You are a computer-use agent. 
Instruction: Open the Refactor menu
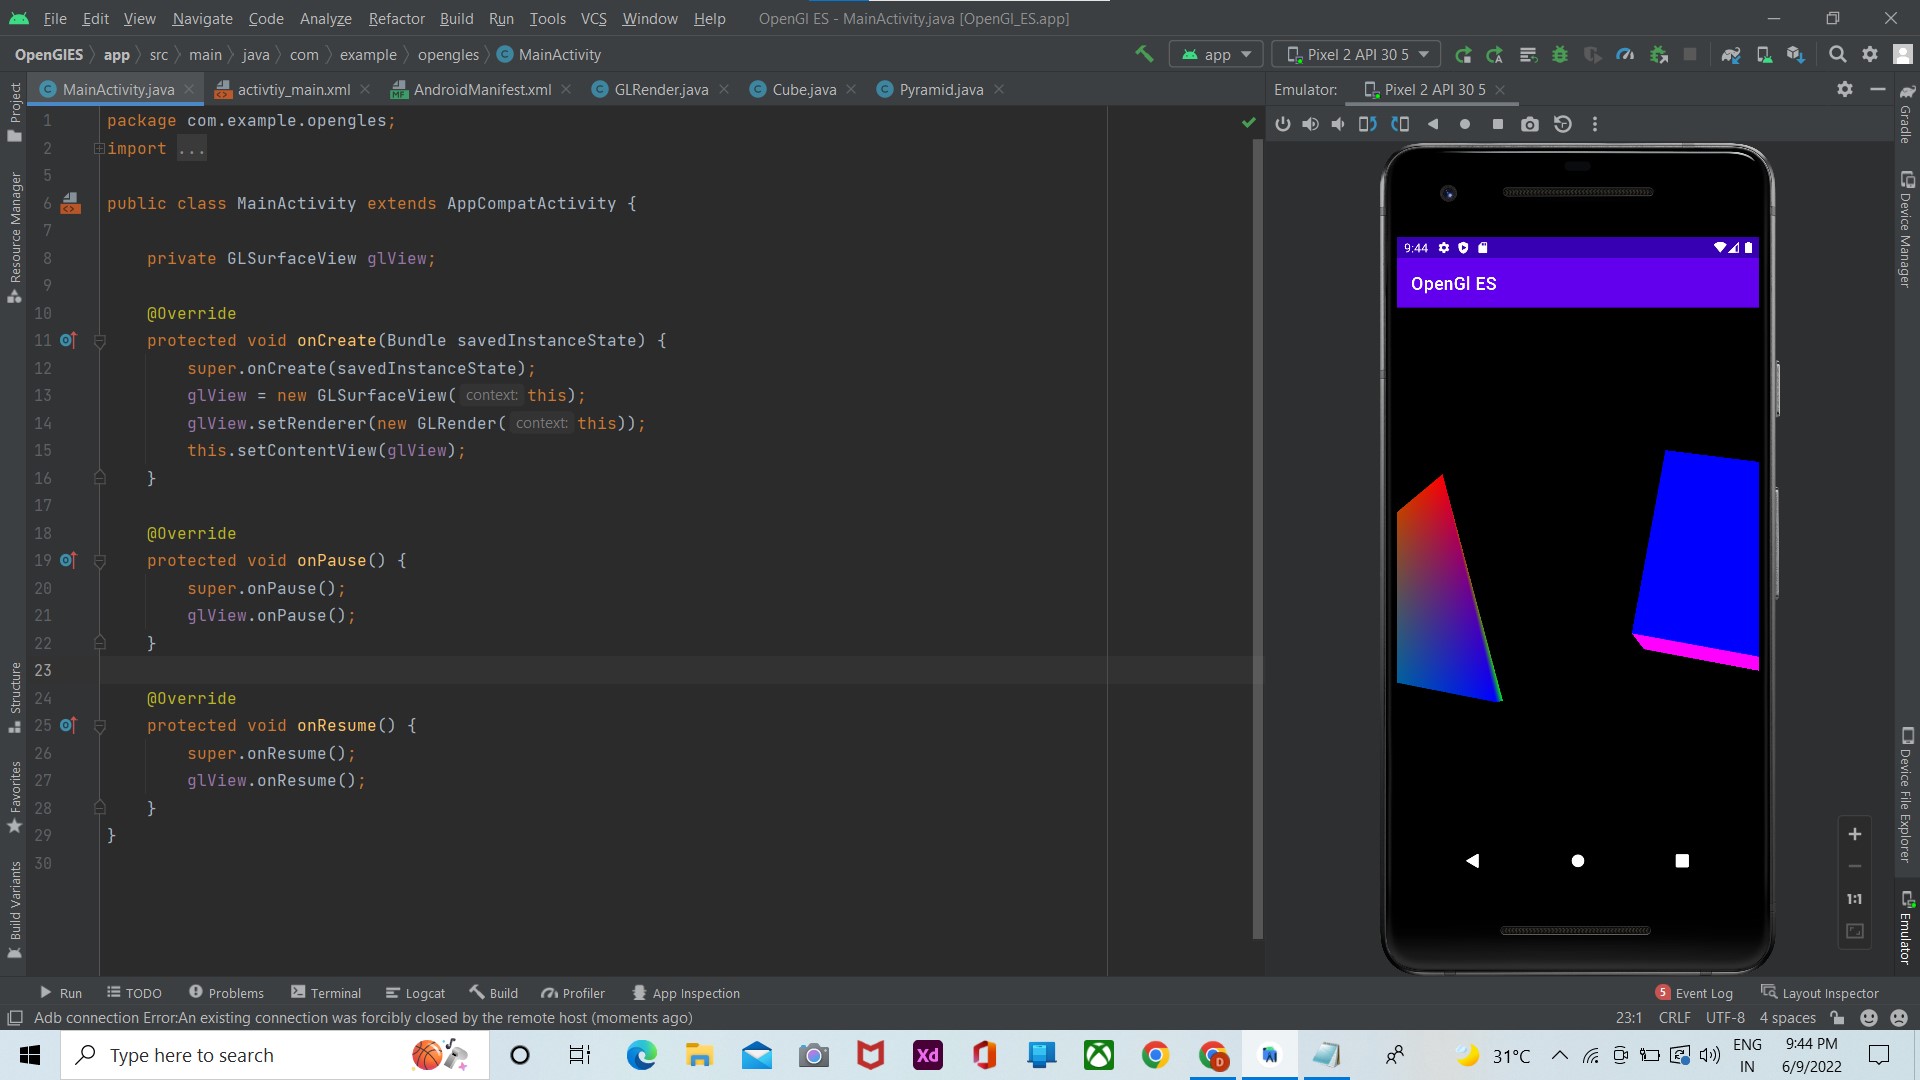[x=396, y=18]
